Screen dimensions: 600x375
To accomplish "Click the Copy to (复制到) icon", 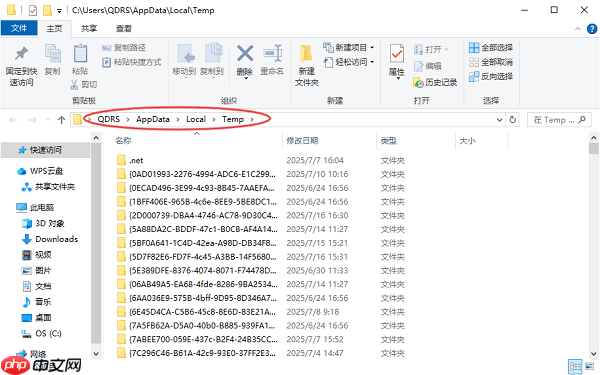I will point(213,53).
